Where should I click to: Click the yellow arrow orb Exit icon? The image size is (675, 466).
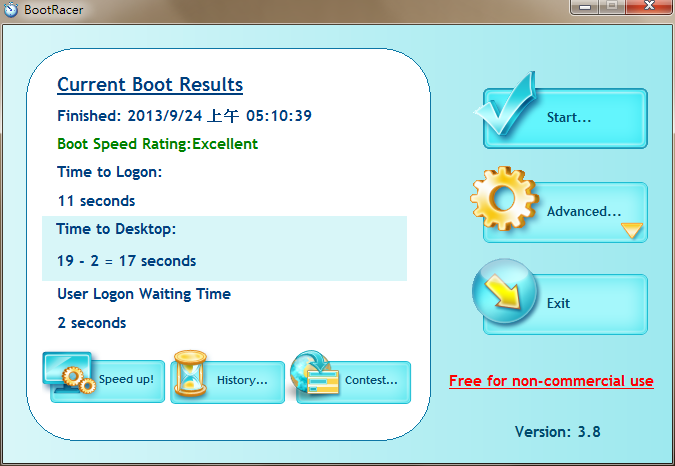[x=504, y=291]
